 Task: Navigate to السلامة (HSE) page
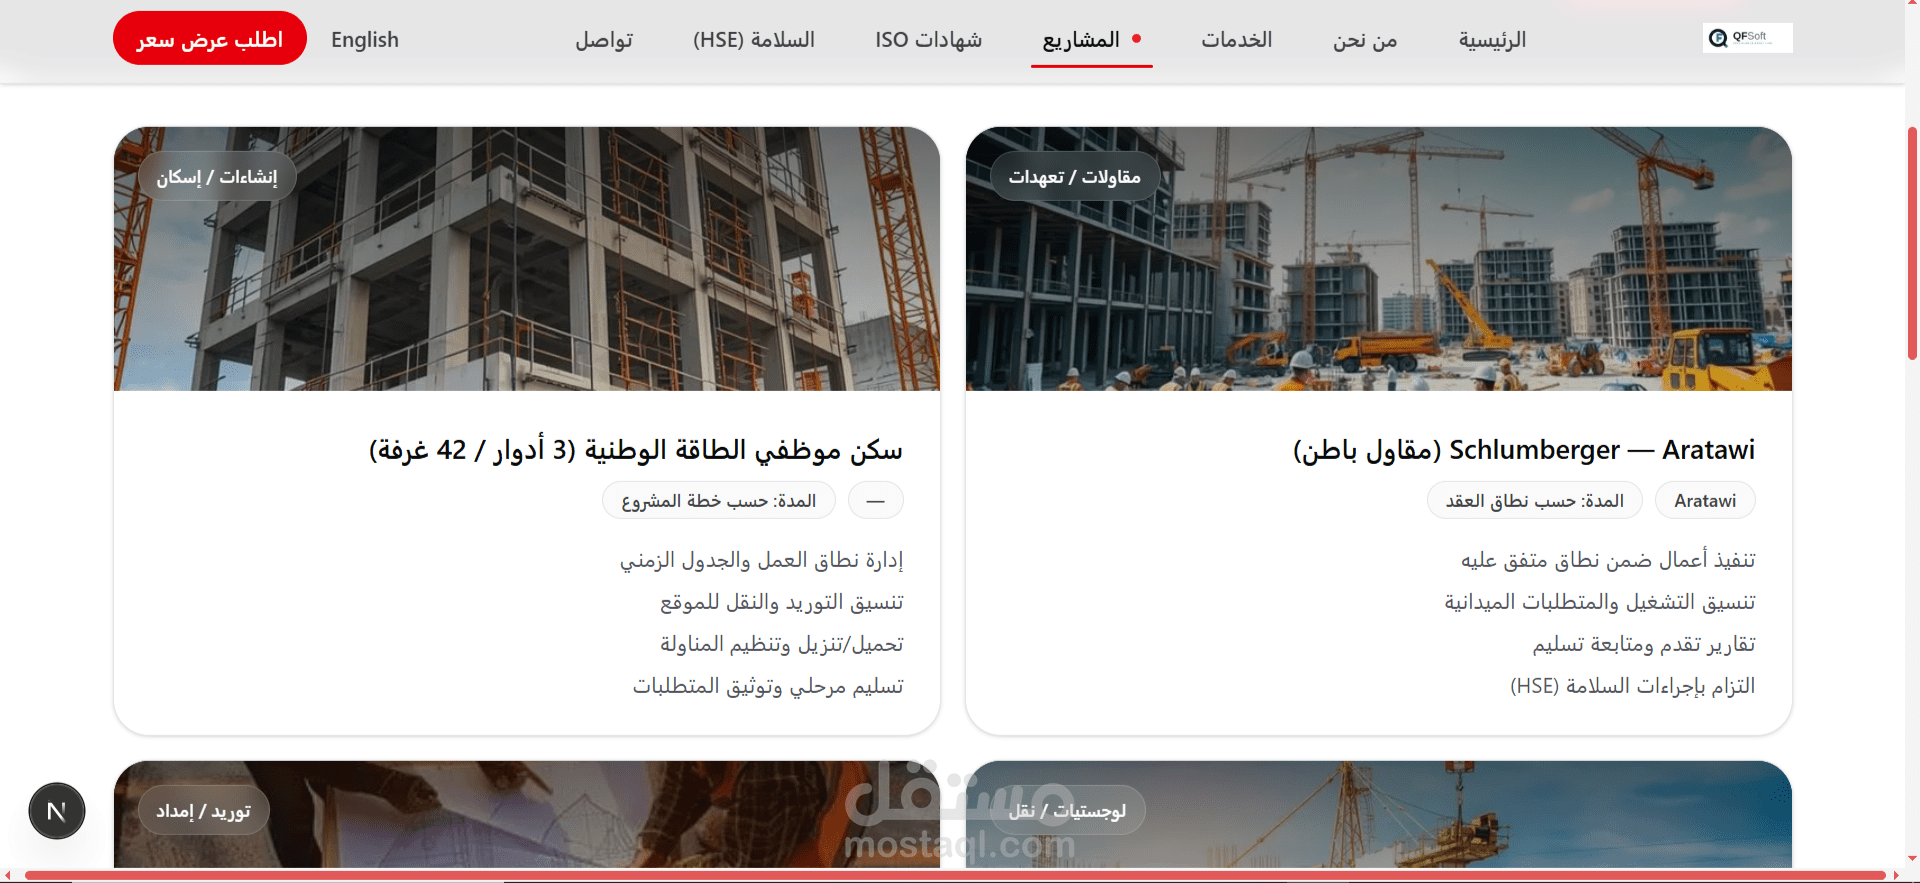(754, 40)
